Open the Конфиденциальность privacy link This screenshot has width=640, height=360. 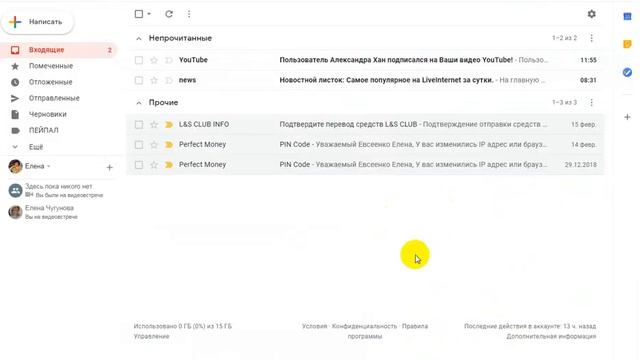pyautogui.click(x=364, y=327)
